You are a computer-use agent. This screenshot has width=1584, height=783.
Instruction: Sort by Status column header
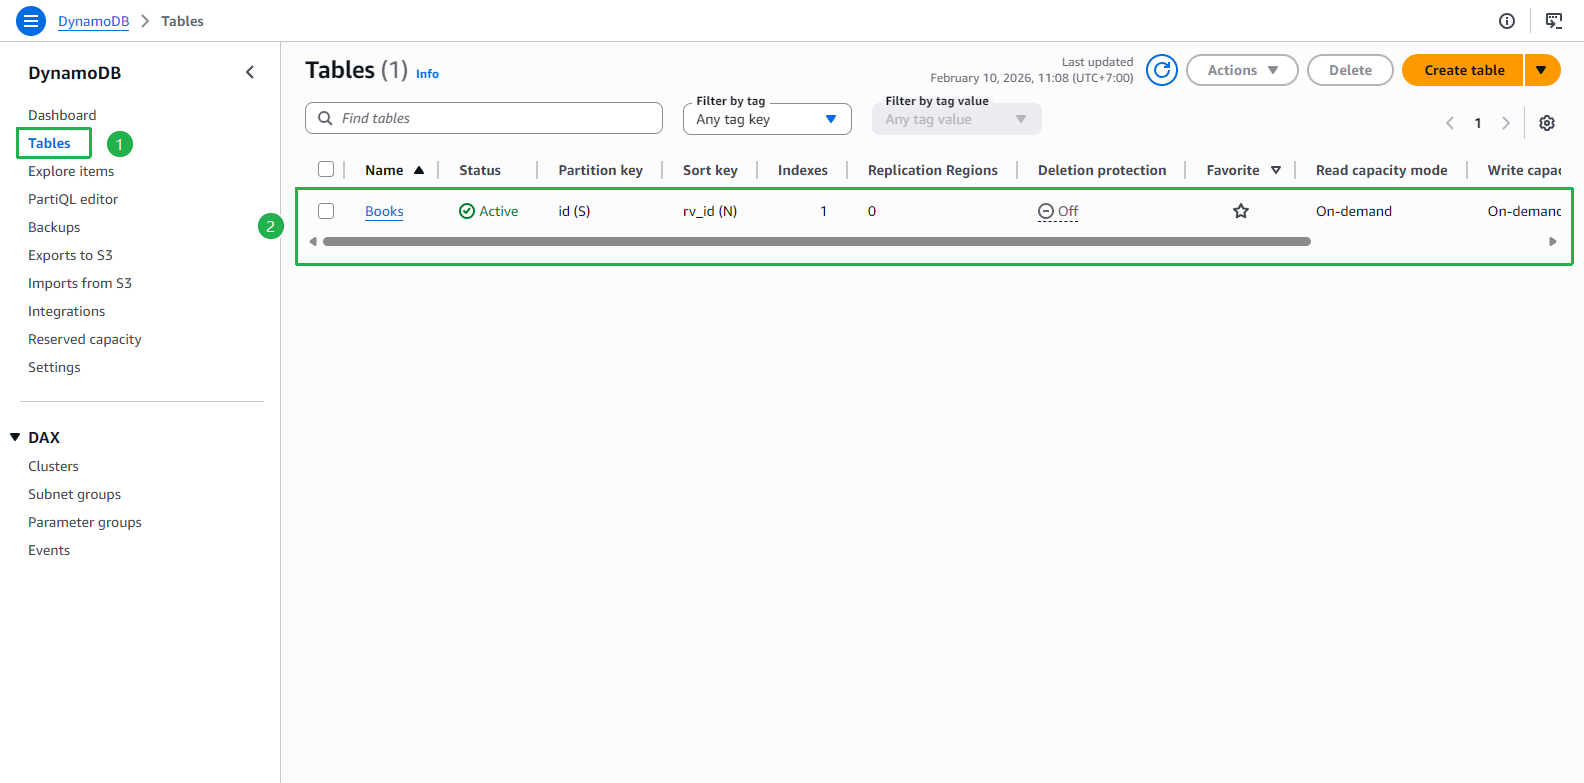480,170
